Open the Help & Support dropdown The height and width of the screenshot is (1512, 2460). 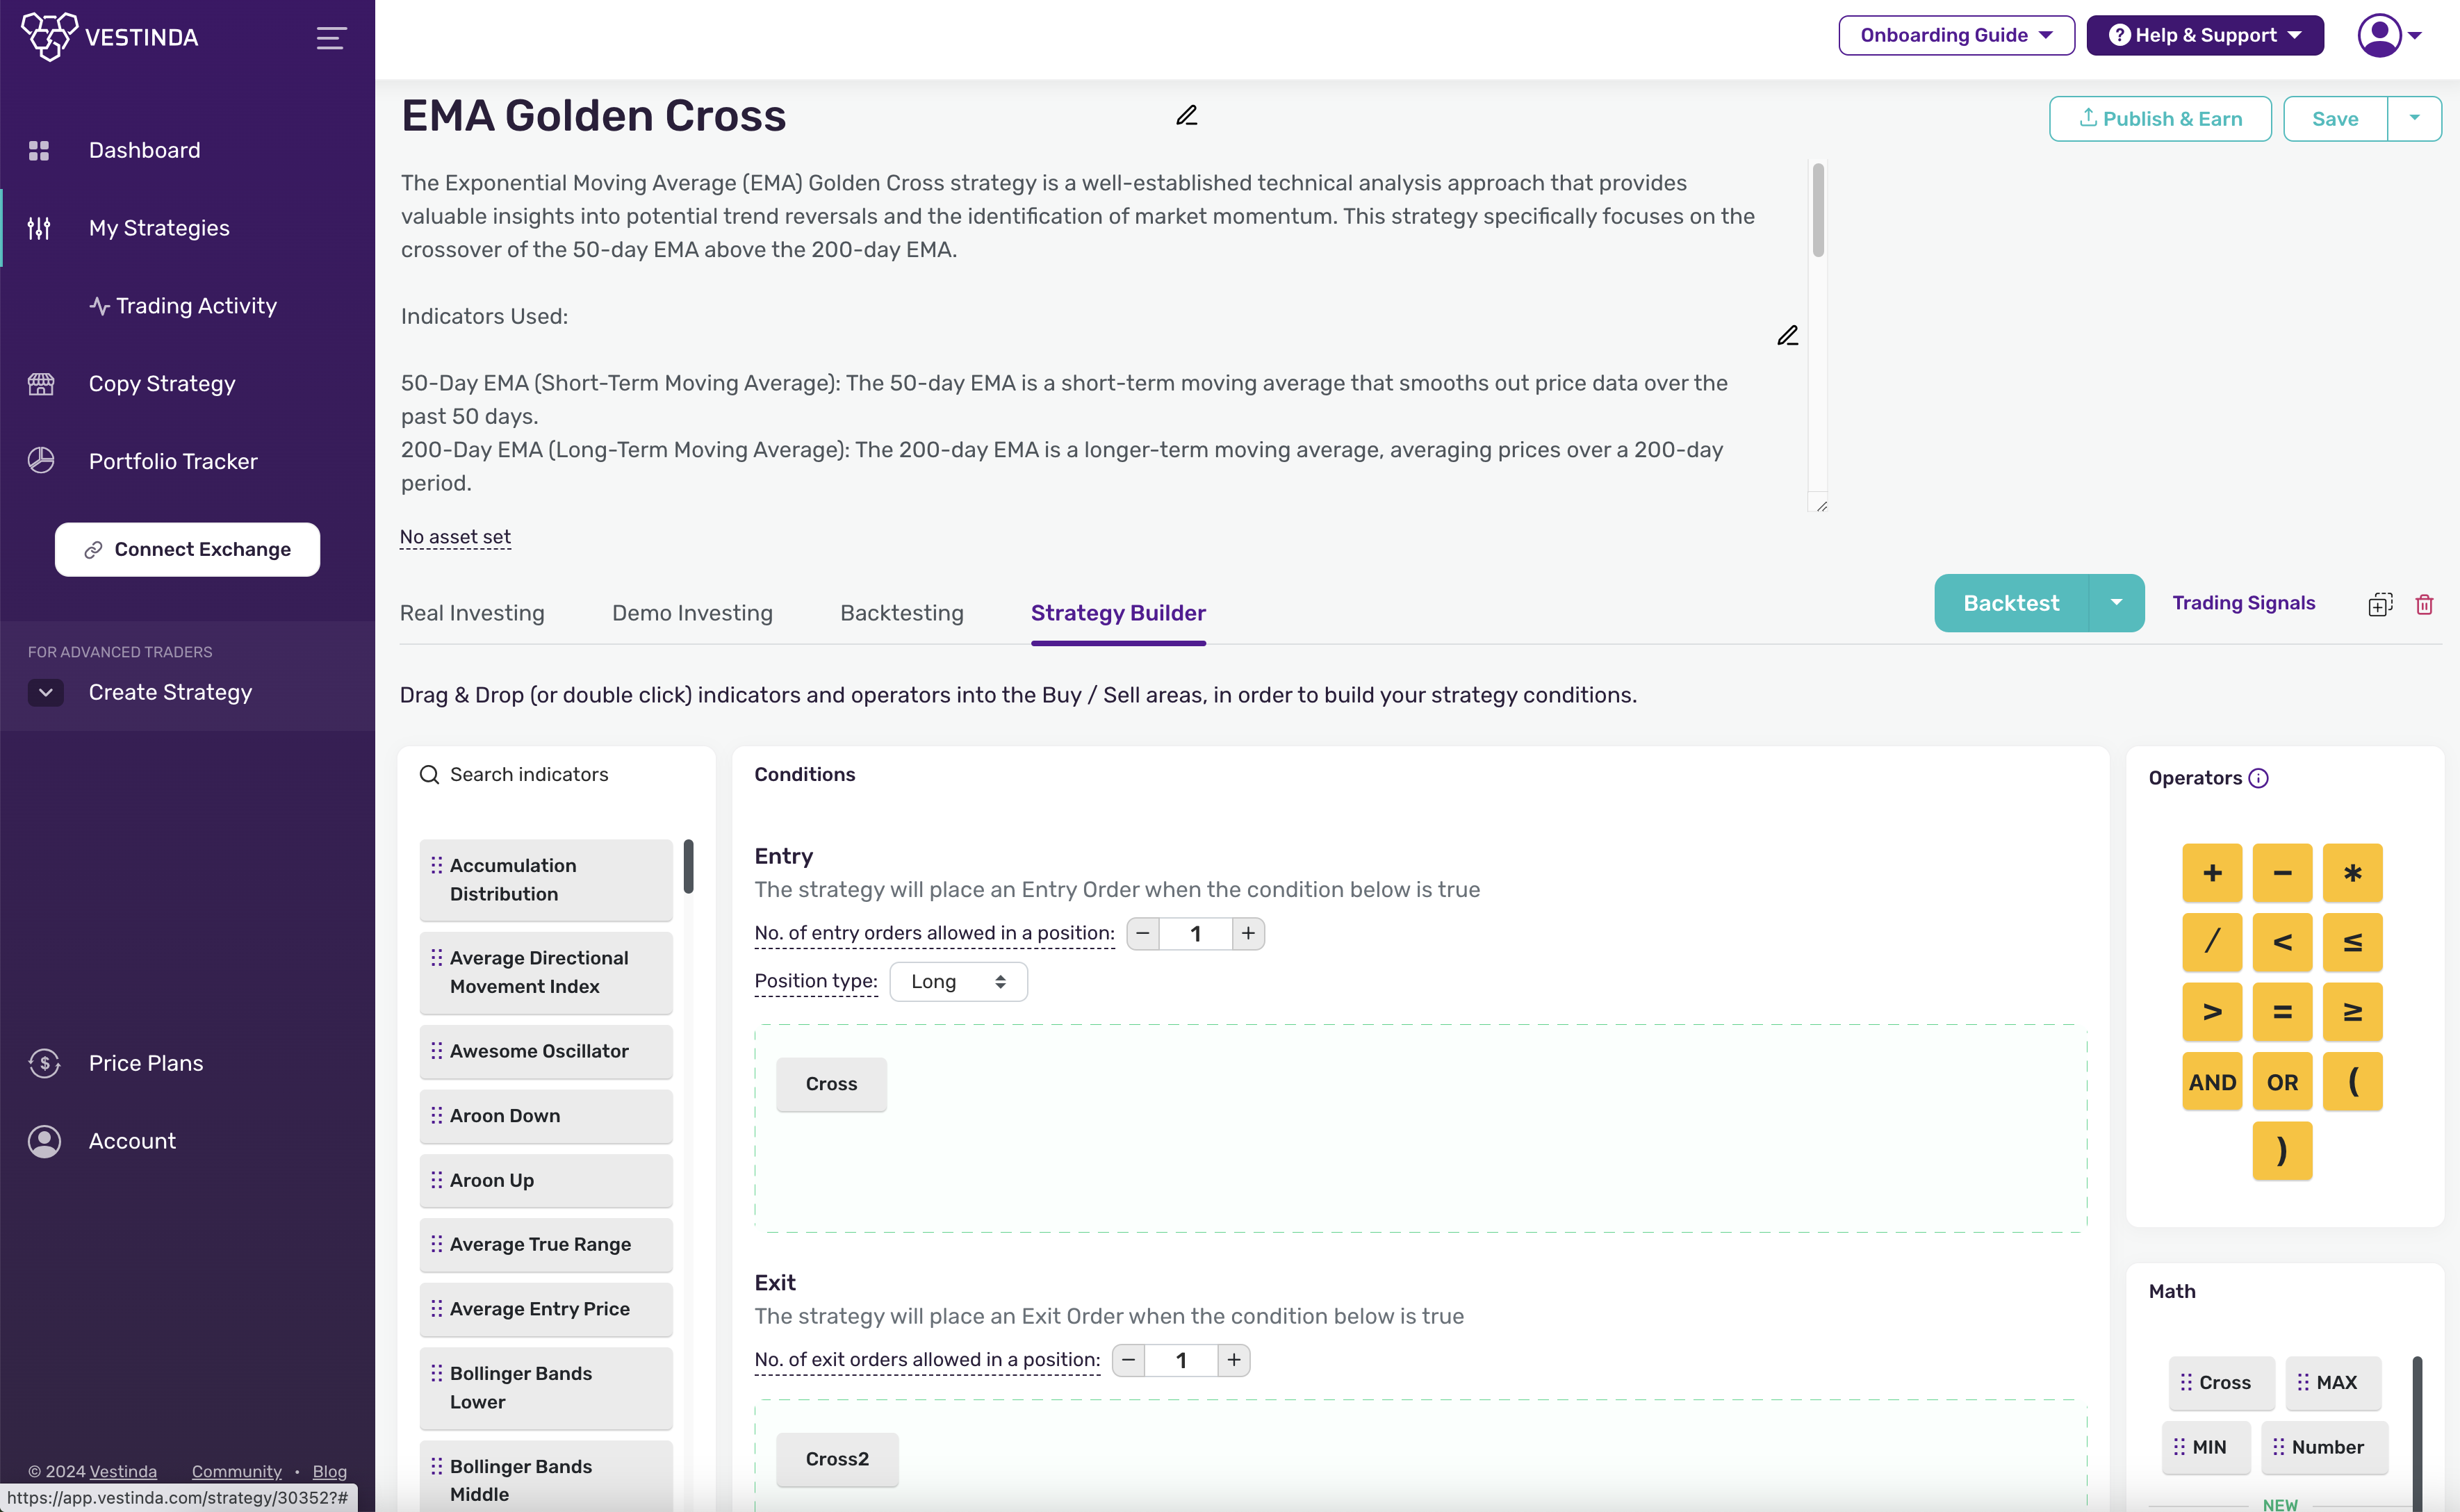(2205, 36)
